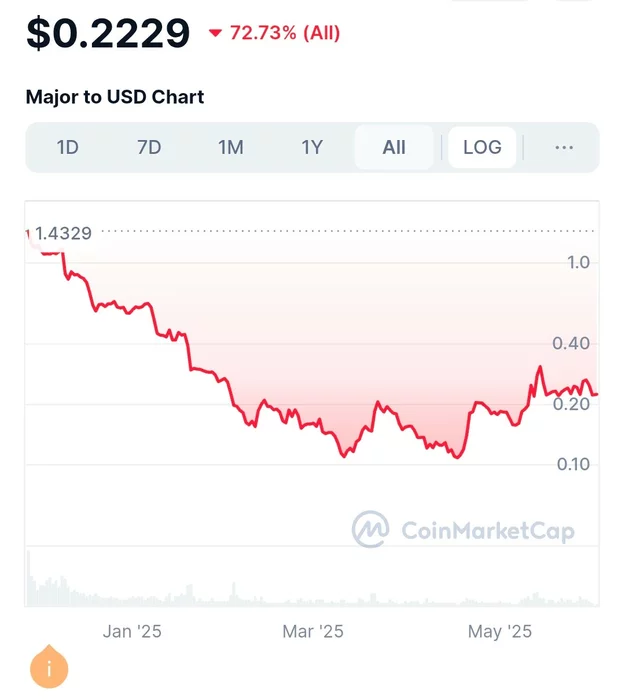Click the Major to USD Chart heading

[x=115, y=97]
